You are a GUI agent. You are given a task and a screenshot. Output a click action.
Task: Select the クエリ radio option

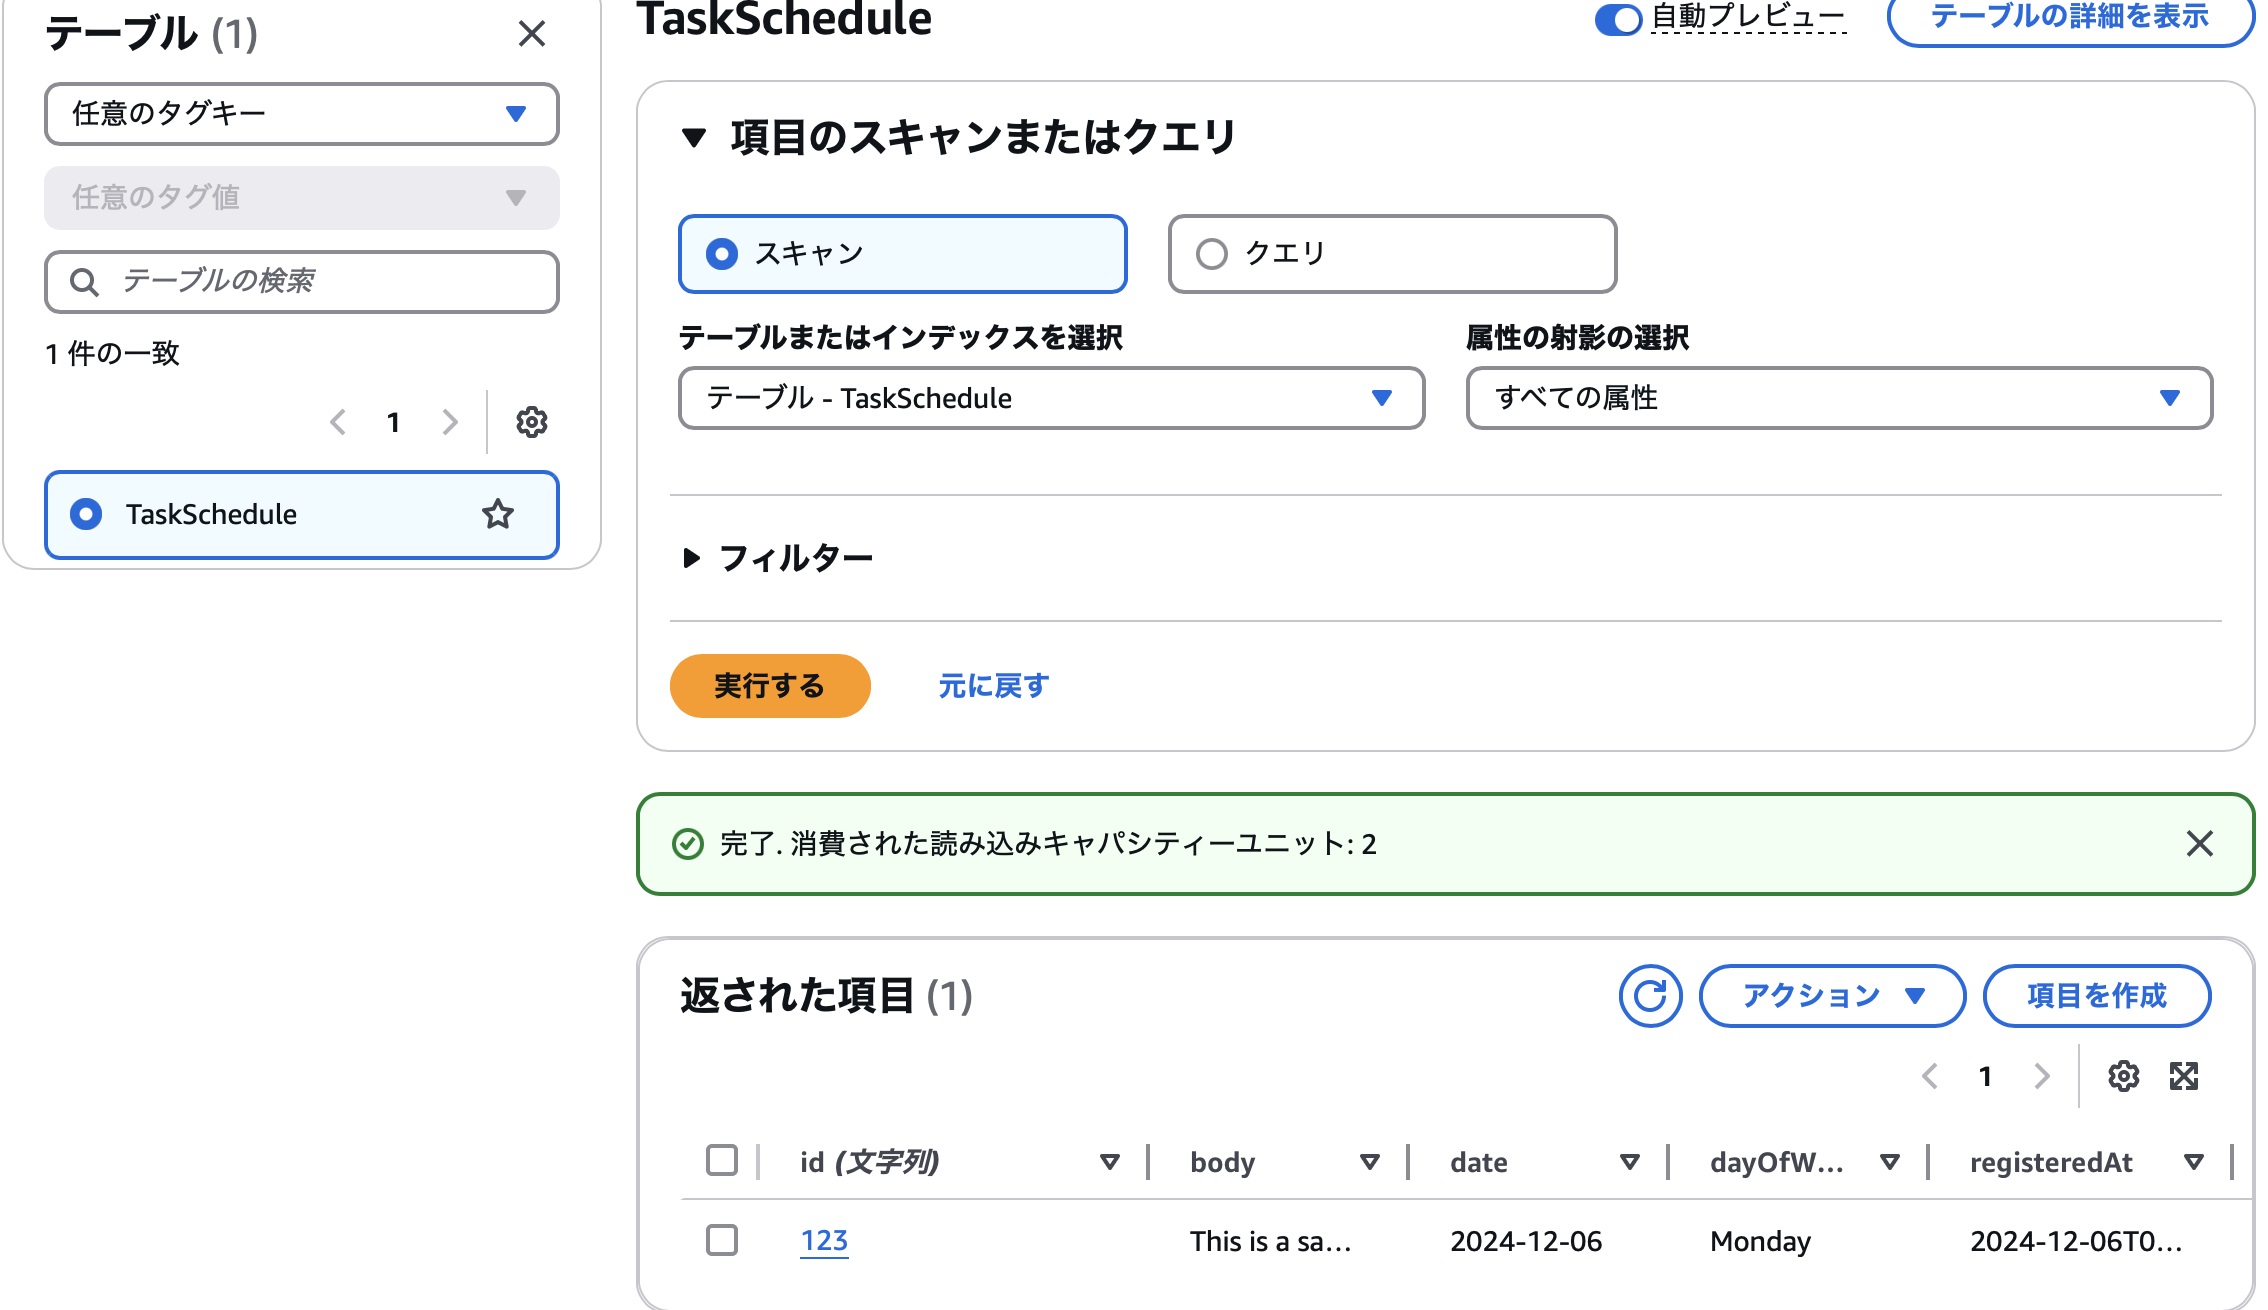point(1212,254)
